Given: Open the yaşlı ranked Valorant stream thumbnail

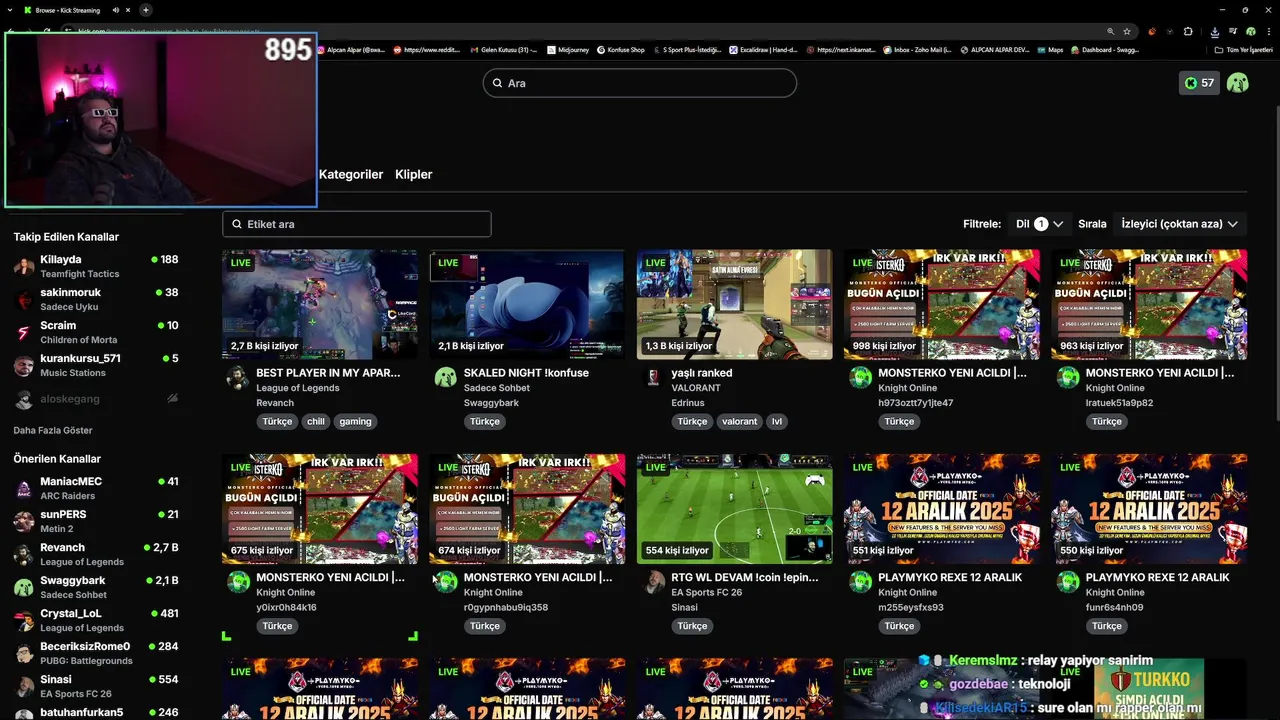Looking at the screenshot, I should (735, 304).
